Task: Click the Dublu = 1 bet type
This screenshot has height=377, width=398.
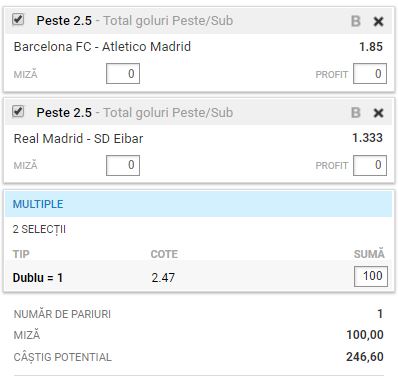Action: (38, 278)
